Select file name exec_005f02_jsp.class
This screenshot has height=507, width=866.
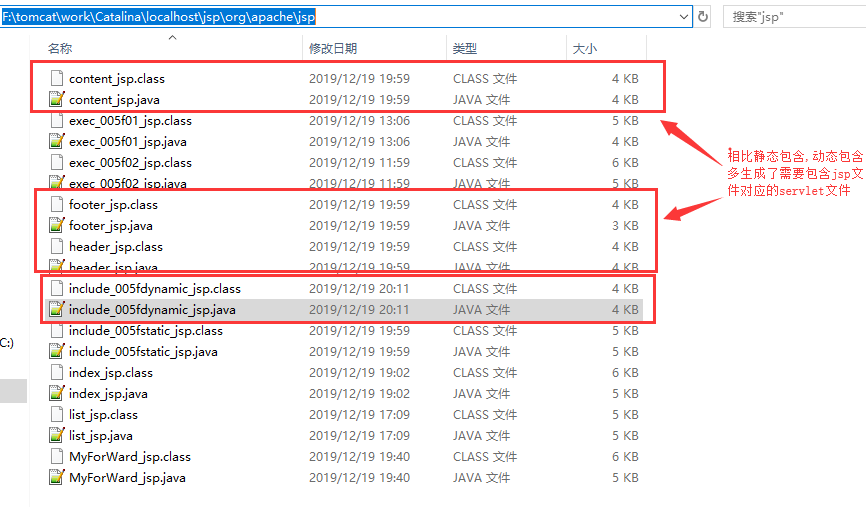pyautogui.click(x=130, y=163)
